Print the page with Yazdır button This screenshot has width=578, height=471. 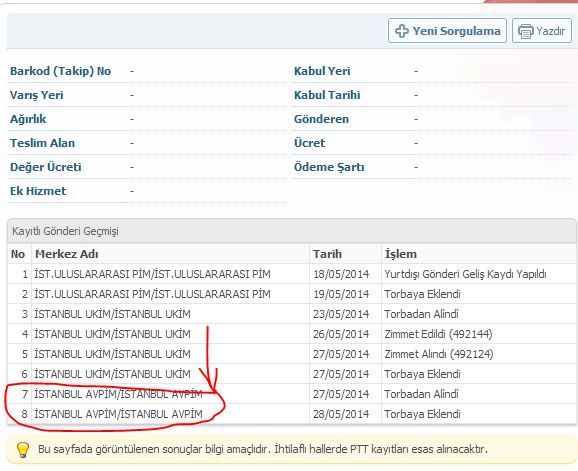[542, 31]
